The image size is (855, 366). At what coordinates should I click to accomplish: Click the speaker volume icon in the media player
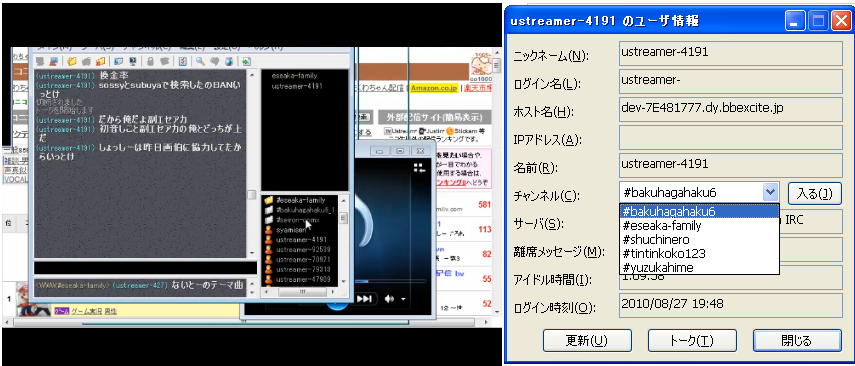[389, 298]
